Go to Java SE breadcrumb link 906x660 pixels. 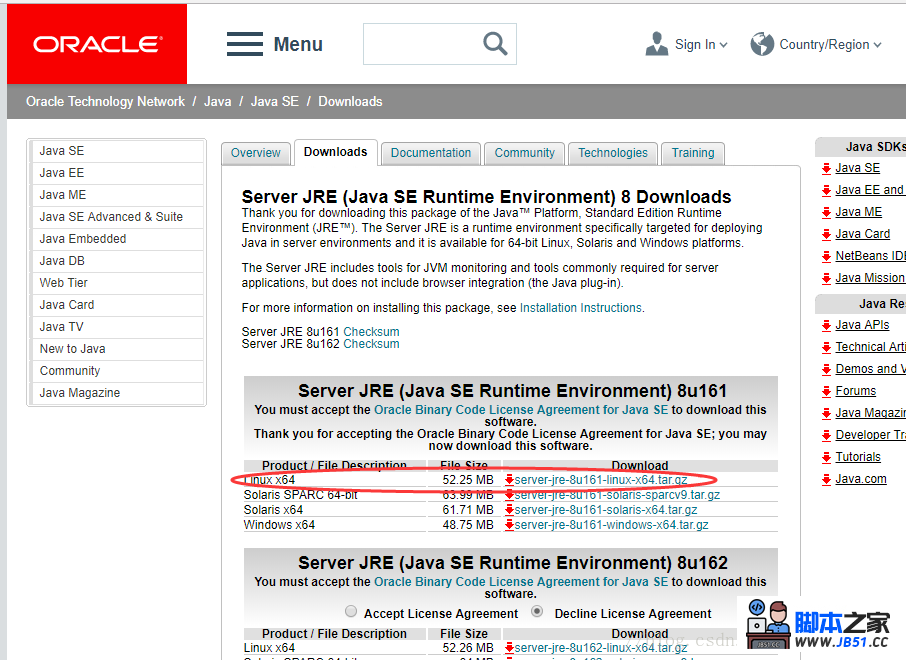(x=274, y=102)
